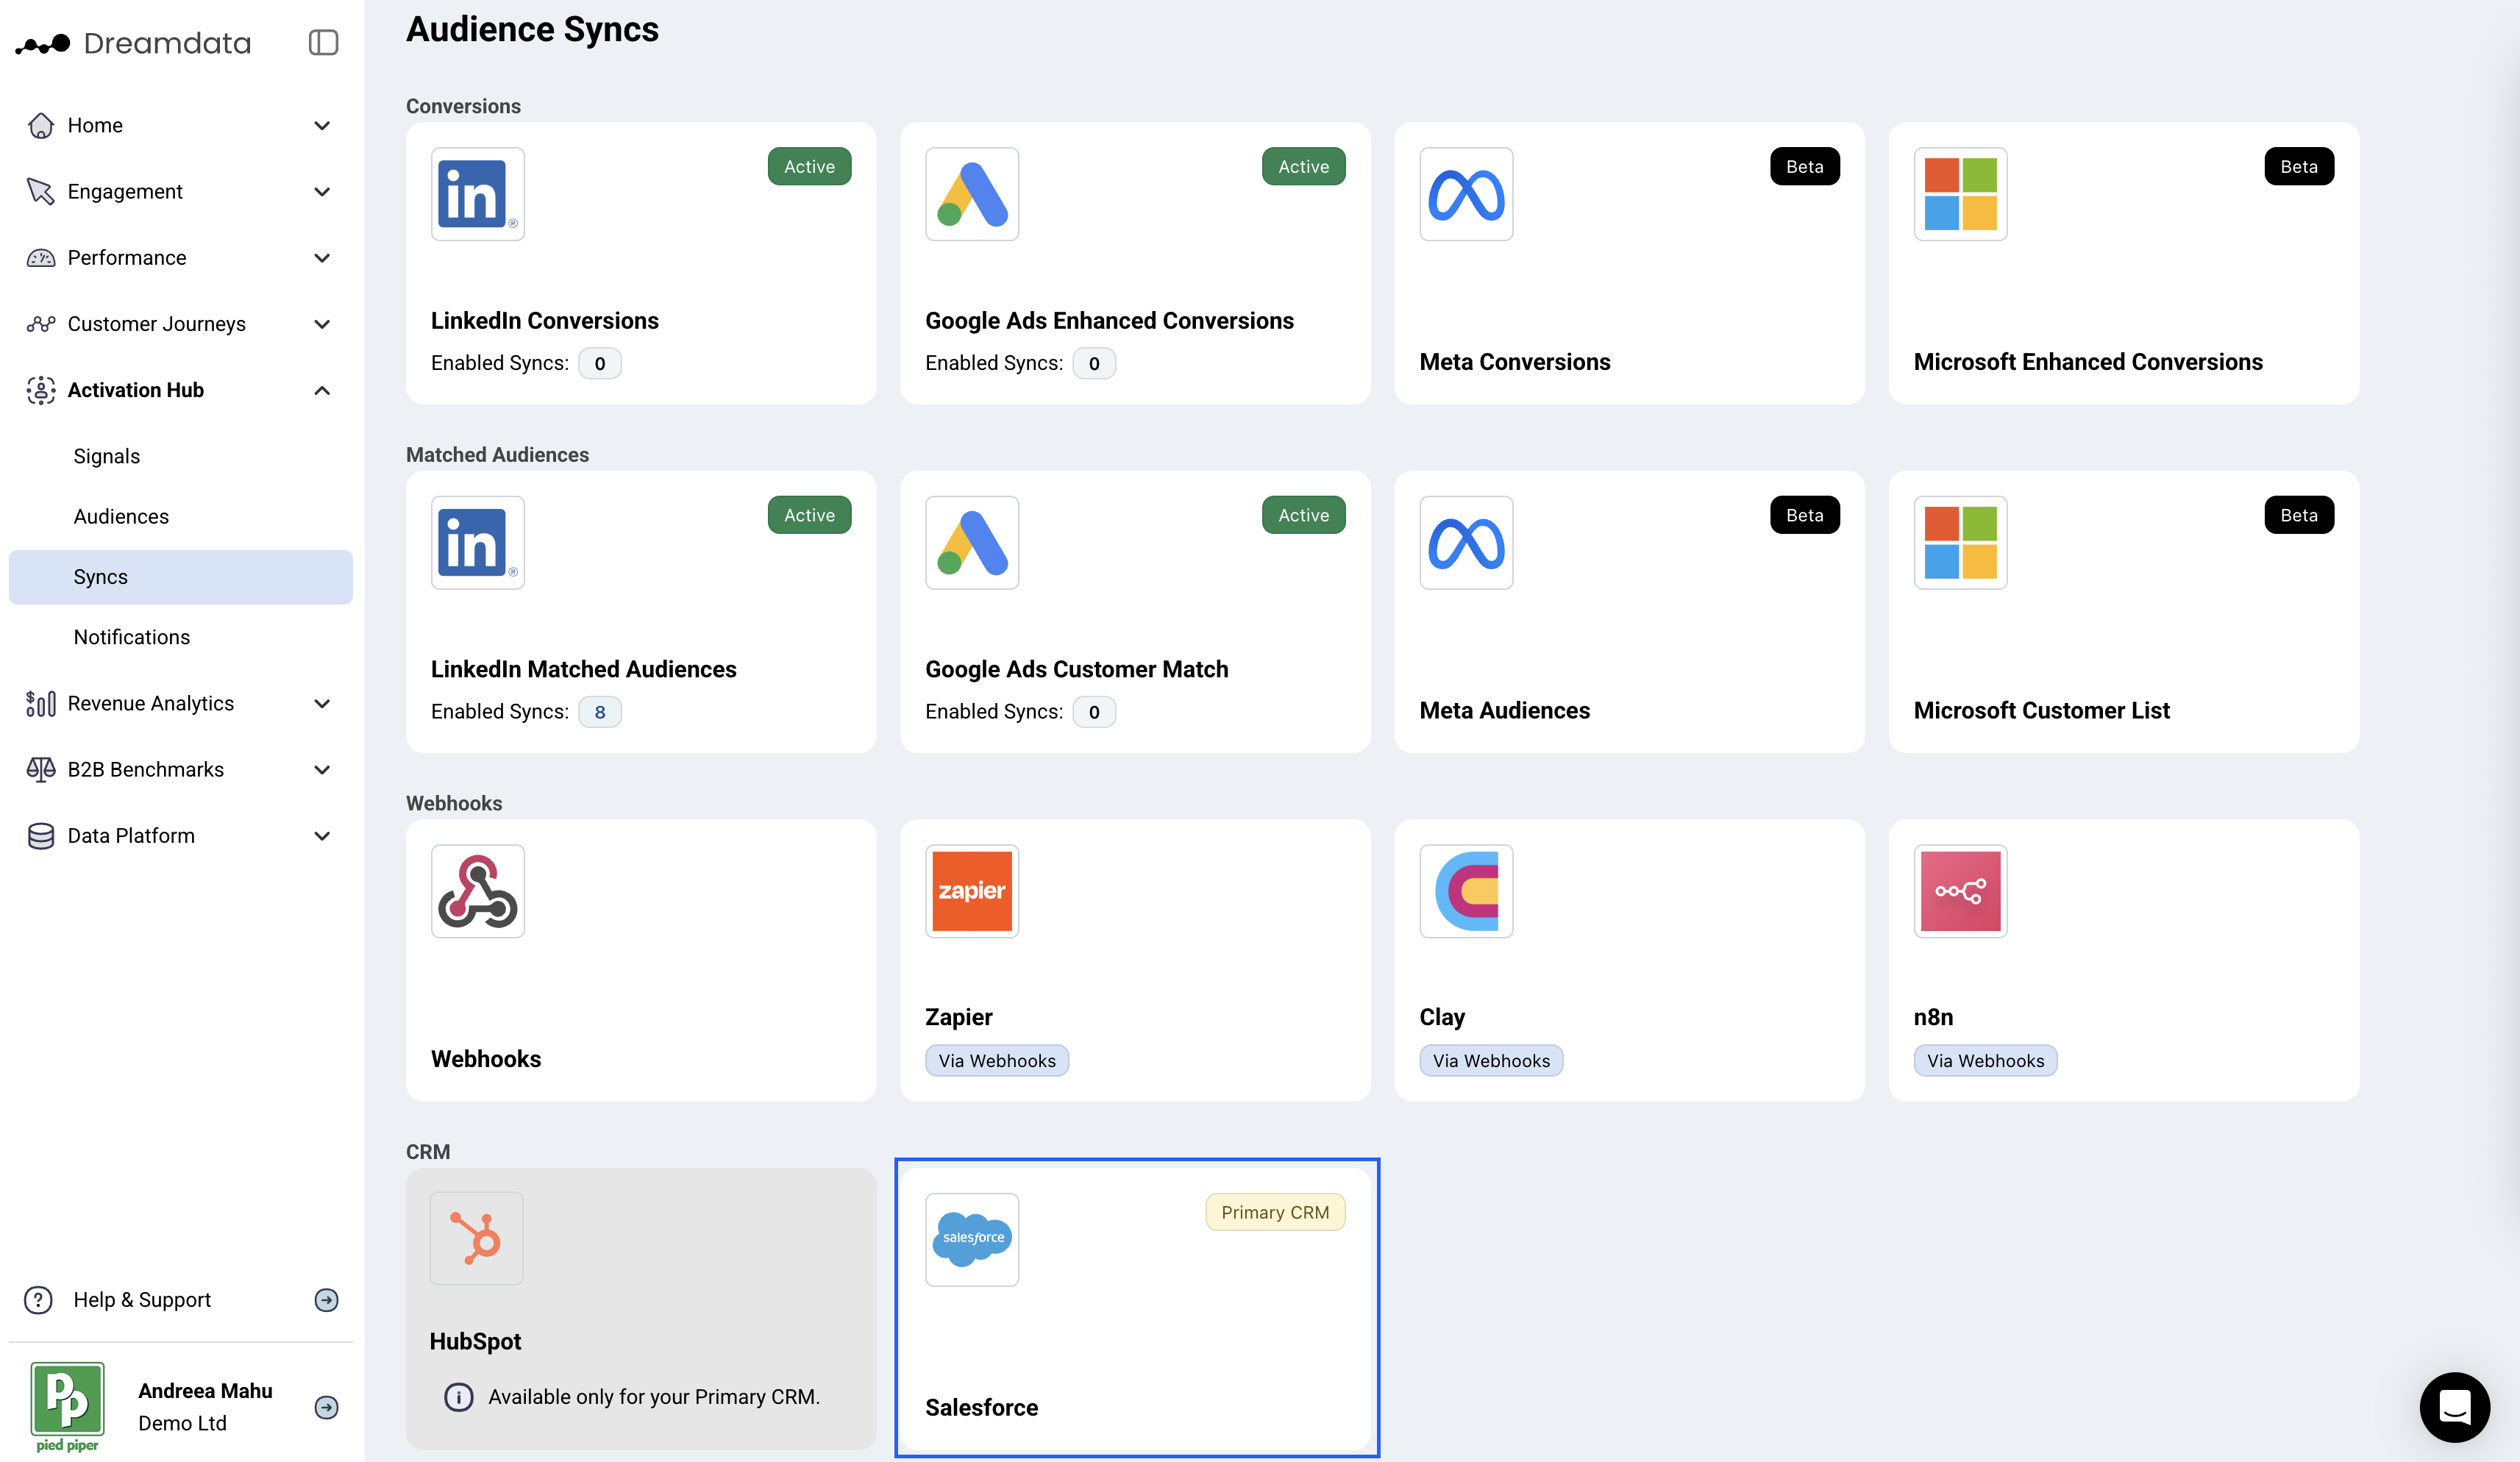This screenshot has width=2520, height=1462.
Task: Click the Microsoft Customer List logo
Action: pyautogui.click(x=1959, y=543)
